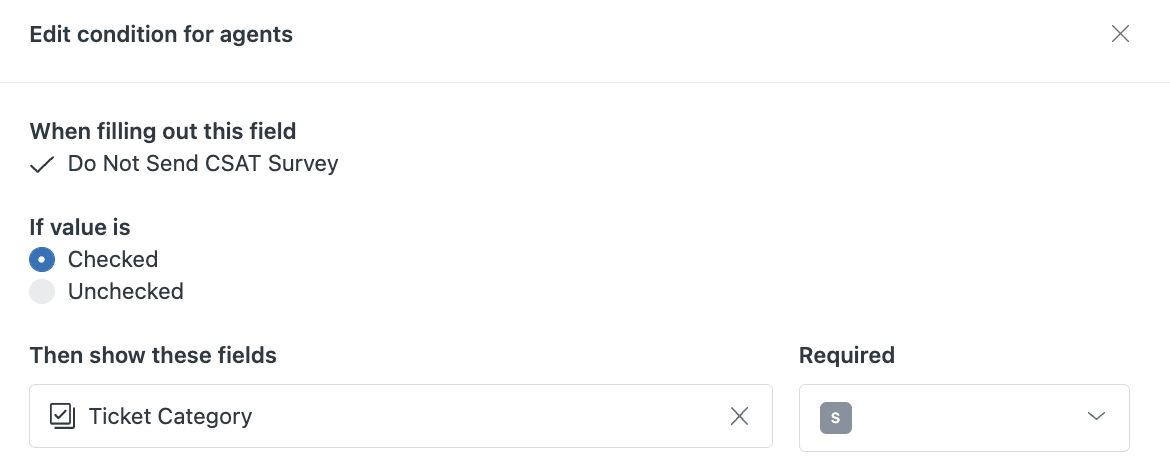The image size is (1170, 468).
Task: Click the Then show these fields heading
Action: 153,355
